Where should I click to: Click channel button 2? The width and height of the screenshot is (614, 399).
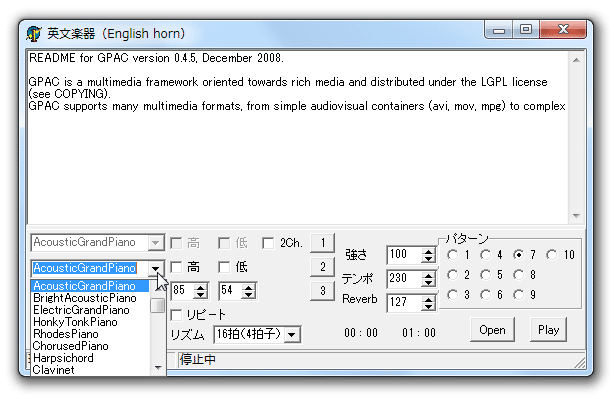pos(322,267)
